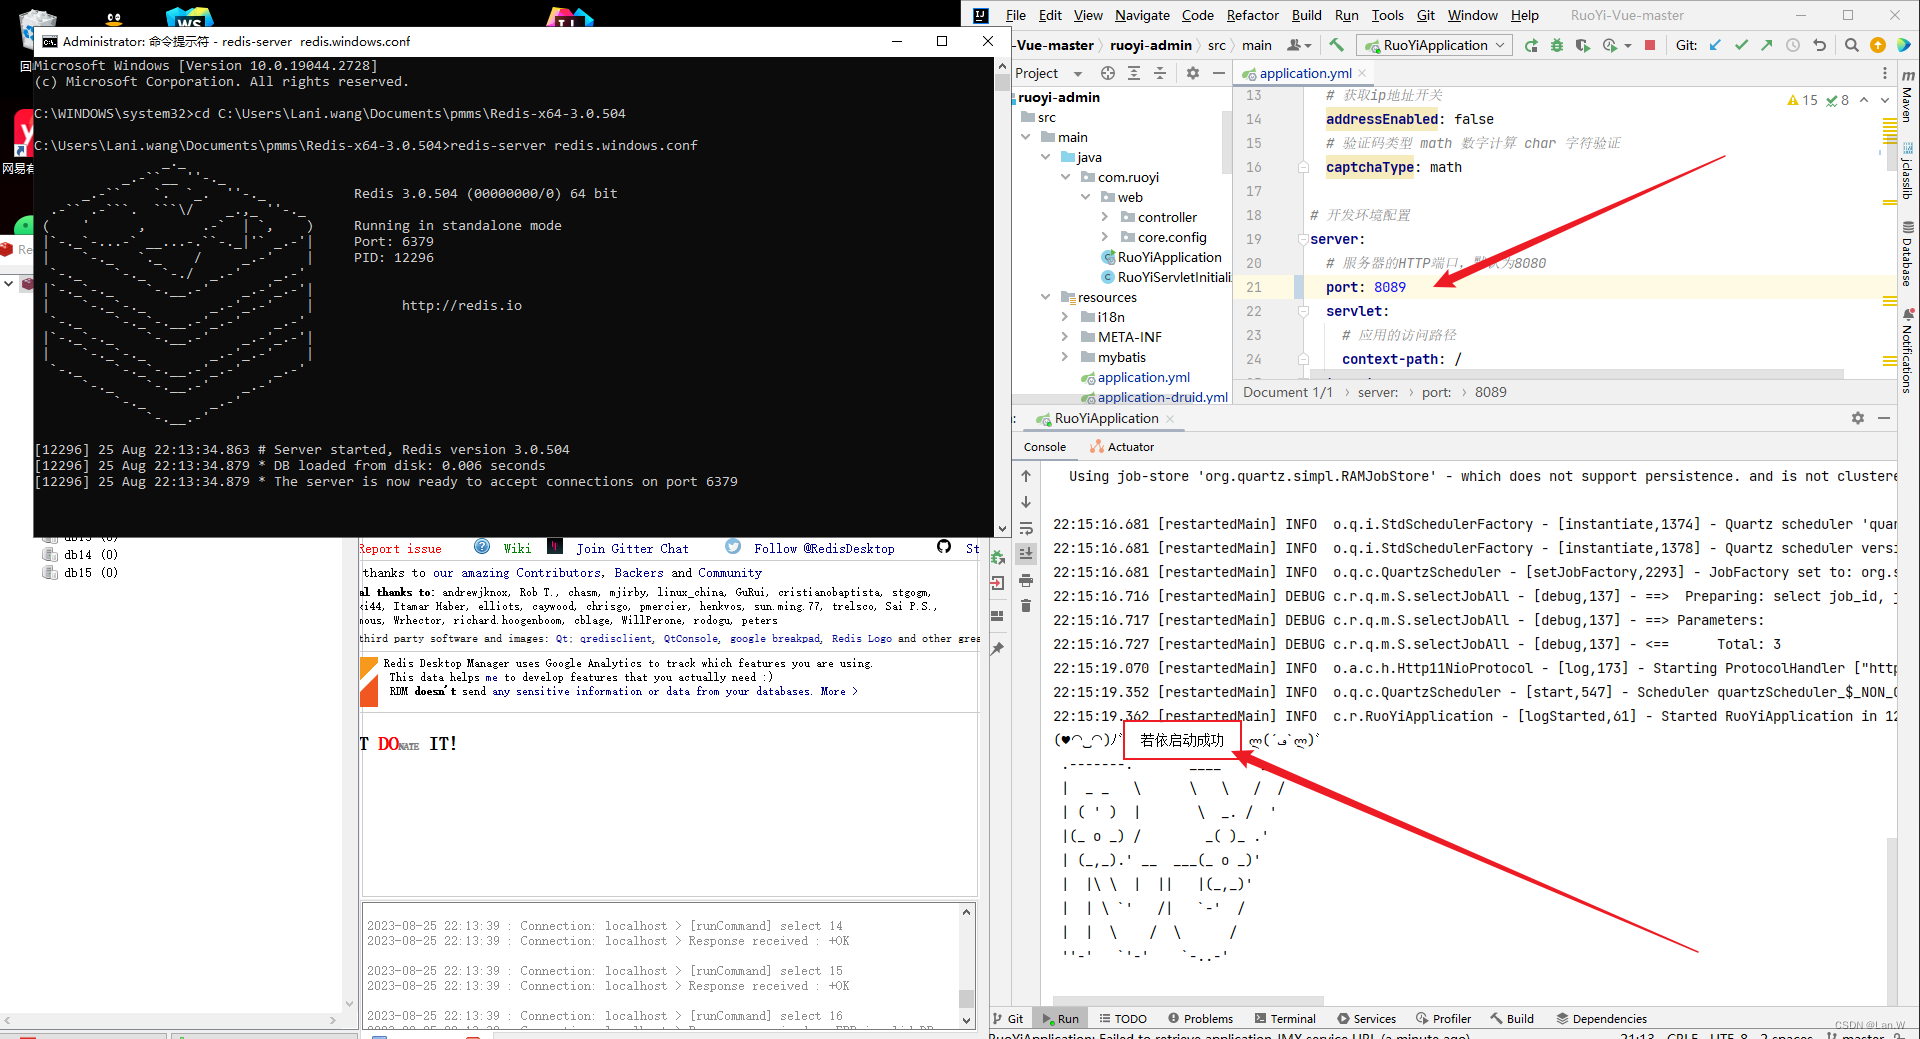1920x1039 pixels.
Task: Open the Database side panel
Action: coord(1908,254)
